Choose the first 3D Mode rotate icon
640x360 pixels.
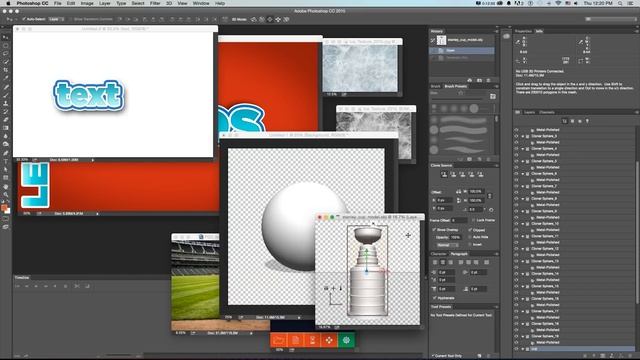point(253,19)
